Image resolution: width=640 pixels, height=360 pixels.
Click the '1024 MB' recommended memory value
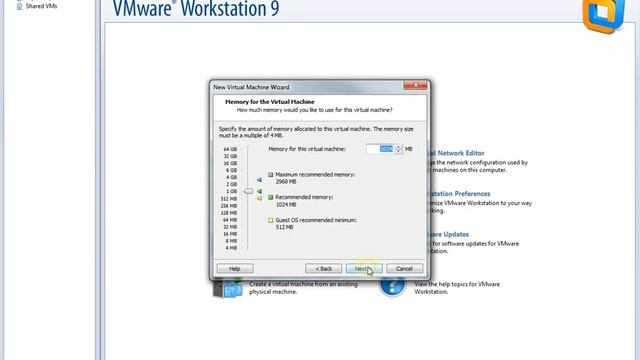pos(286,204)
